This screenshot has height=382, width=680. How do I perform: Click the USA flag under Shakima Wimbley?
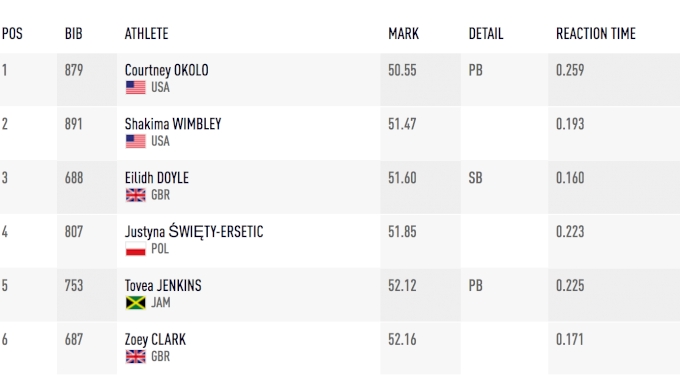[135, 141]
